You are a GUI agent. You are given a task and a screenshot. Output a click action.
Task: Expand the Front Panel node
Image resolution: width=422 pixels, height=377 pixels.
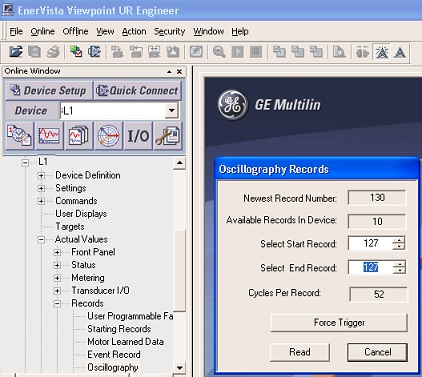point(57,252)
